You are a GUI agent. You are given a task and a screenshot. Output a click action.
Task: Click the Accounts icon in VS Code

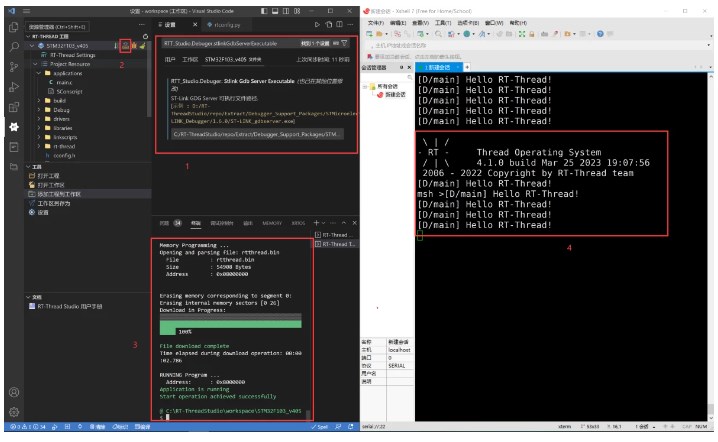(14, 392)
